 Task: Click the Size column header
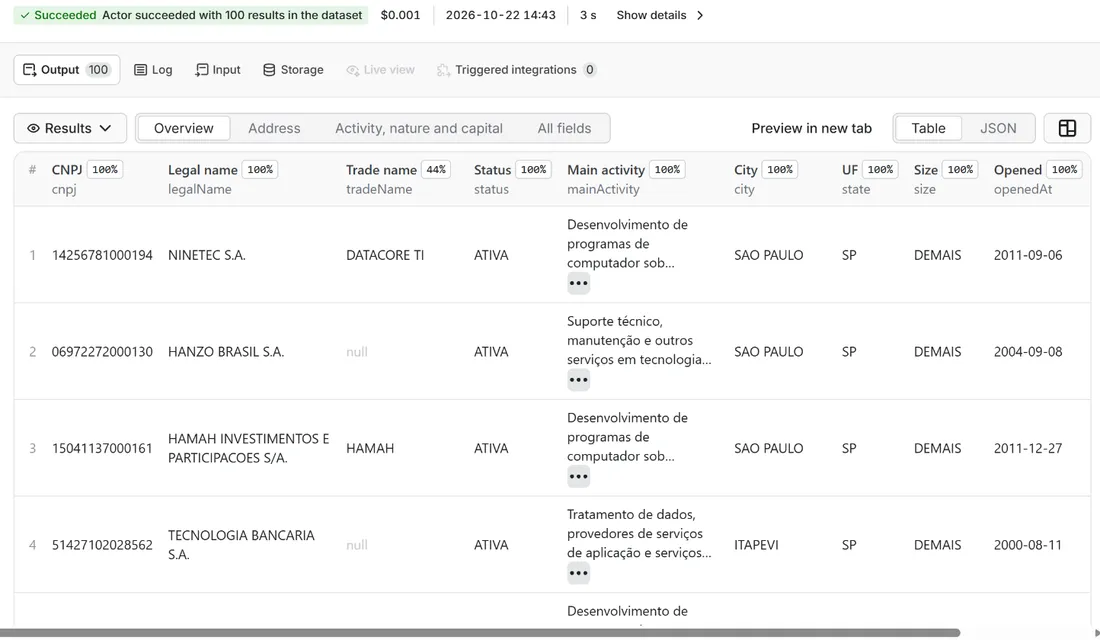click(926, 170)
